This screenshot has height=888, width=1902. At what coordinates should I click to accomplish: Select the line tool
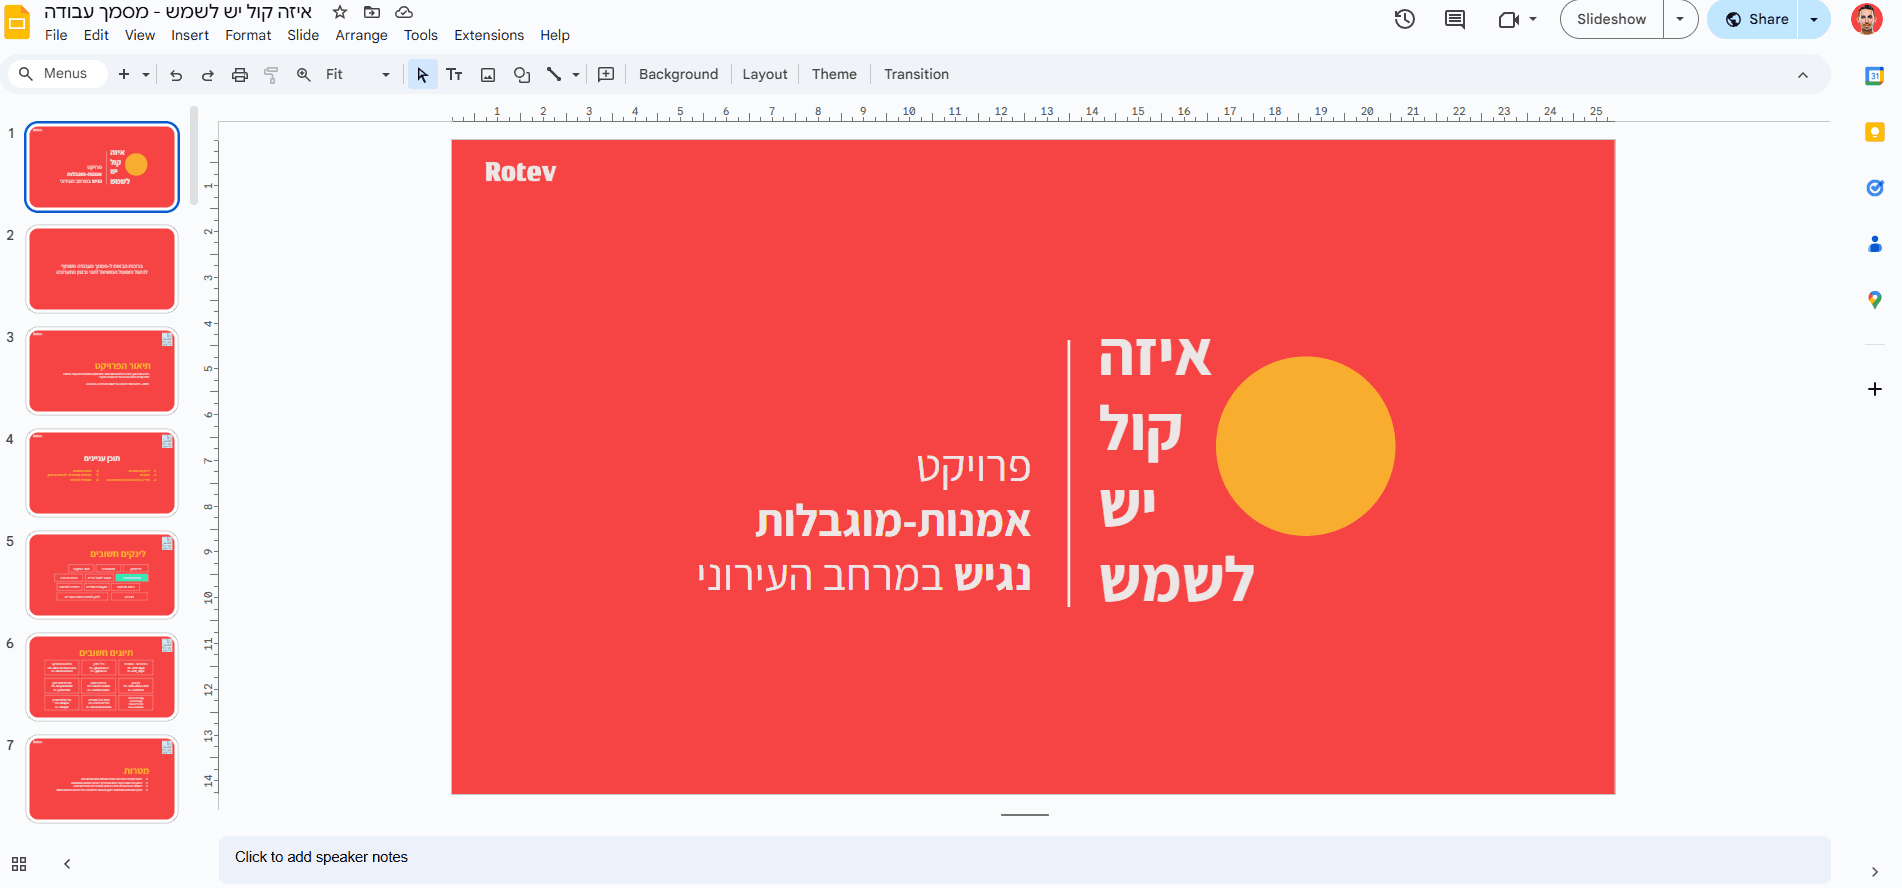pyautogui.click(x=554, y=74)
